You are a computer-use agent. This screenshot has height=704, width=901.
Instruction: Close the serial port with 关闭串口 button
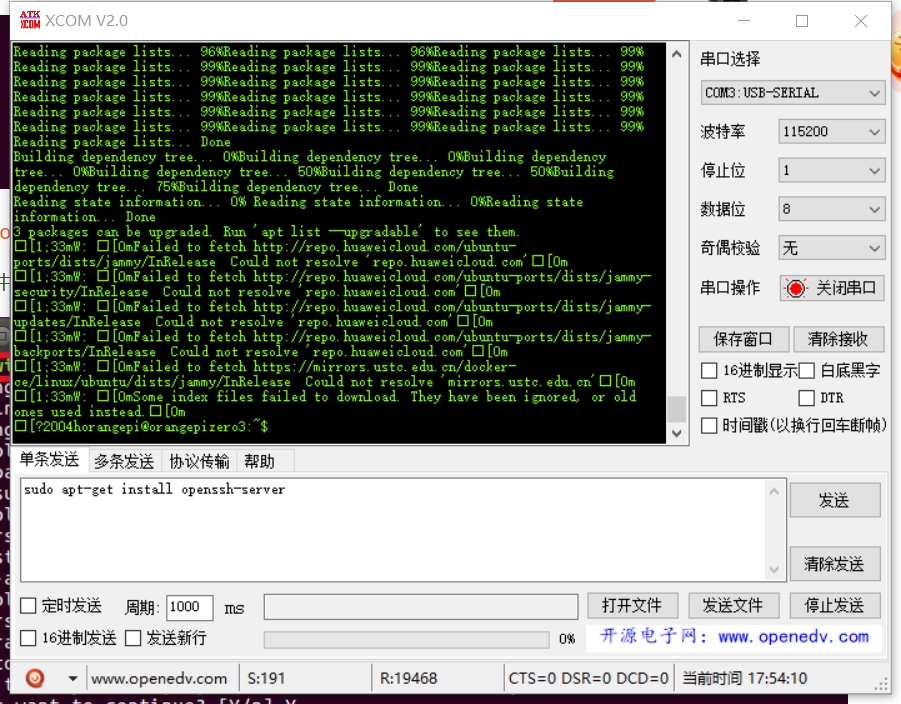pyautogui.click(x=833, y=288)
